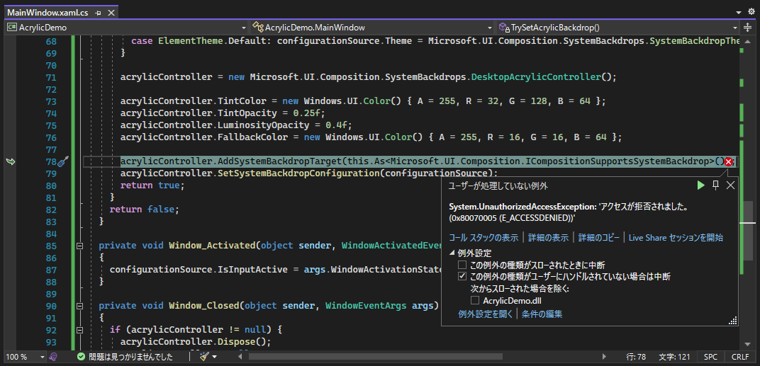Click the コール スタックの表示 link
This screenshot has width=760, height=366.
pyautogui.click(x=483, y=238)
